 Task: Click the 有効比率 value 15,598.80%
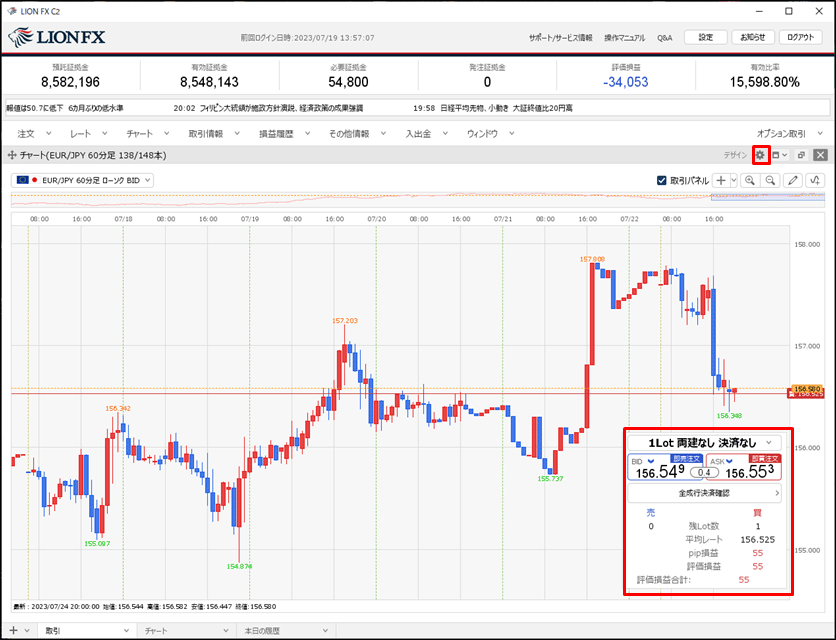[765, 82]
